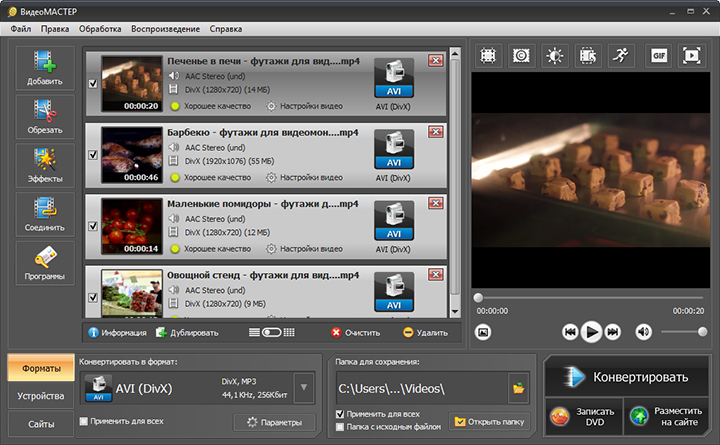Switch to the Устройства tab
This screenshot has width=720, height=445.
click(x=41, y=396)
